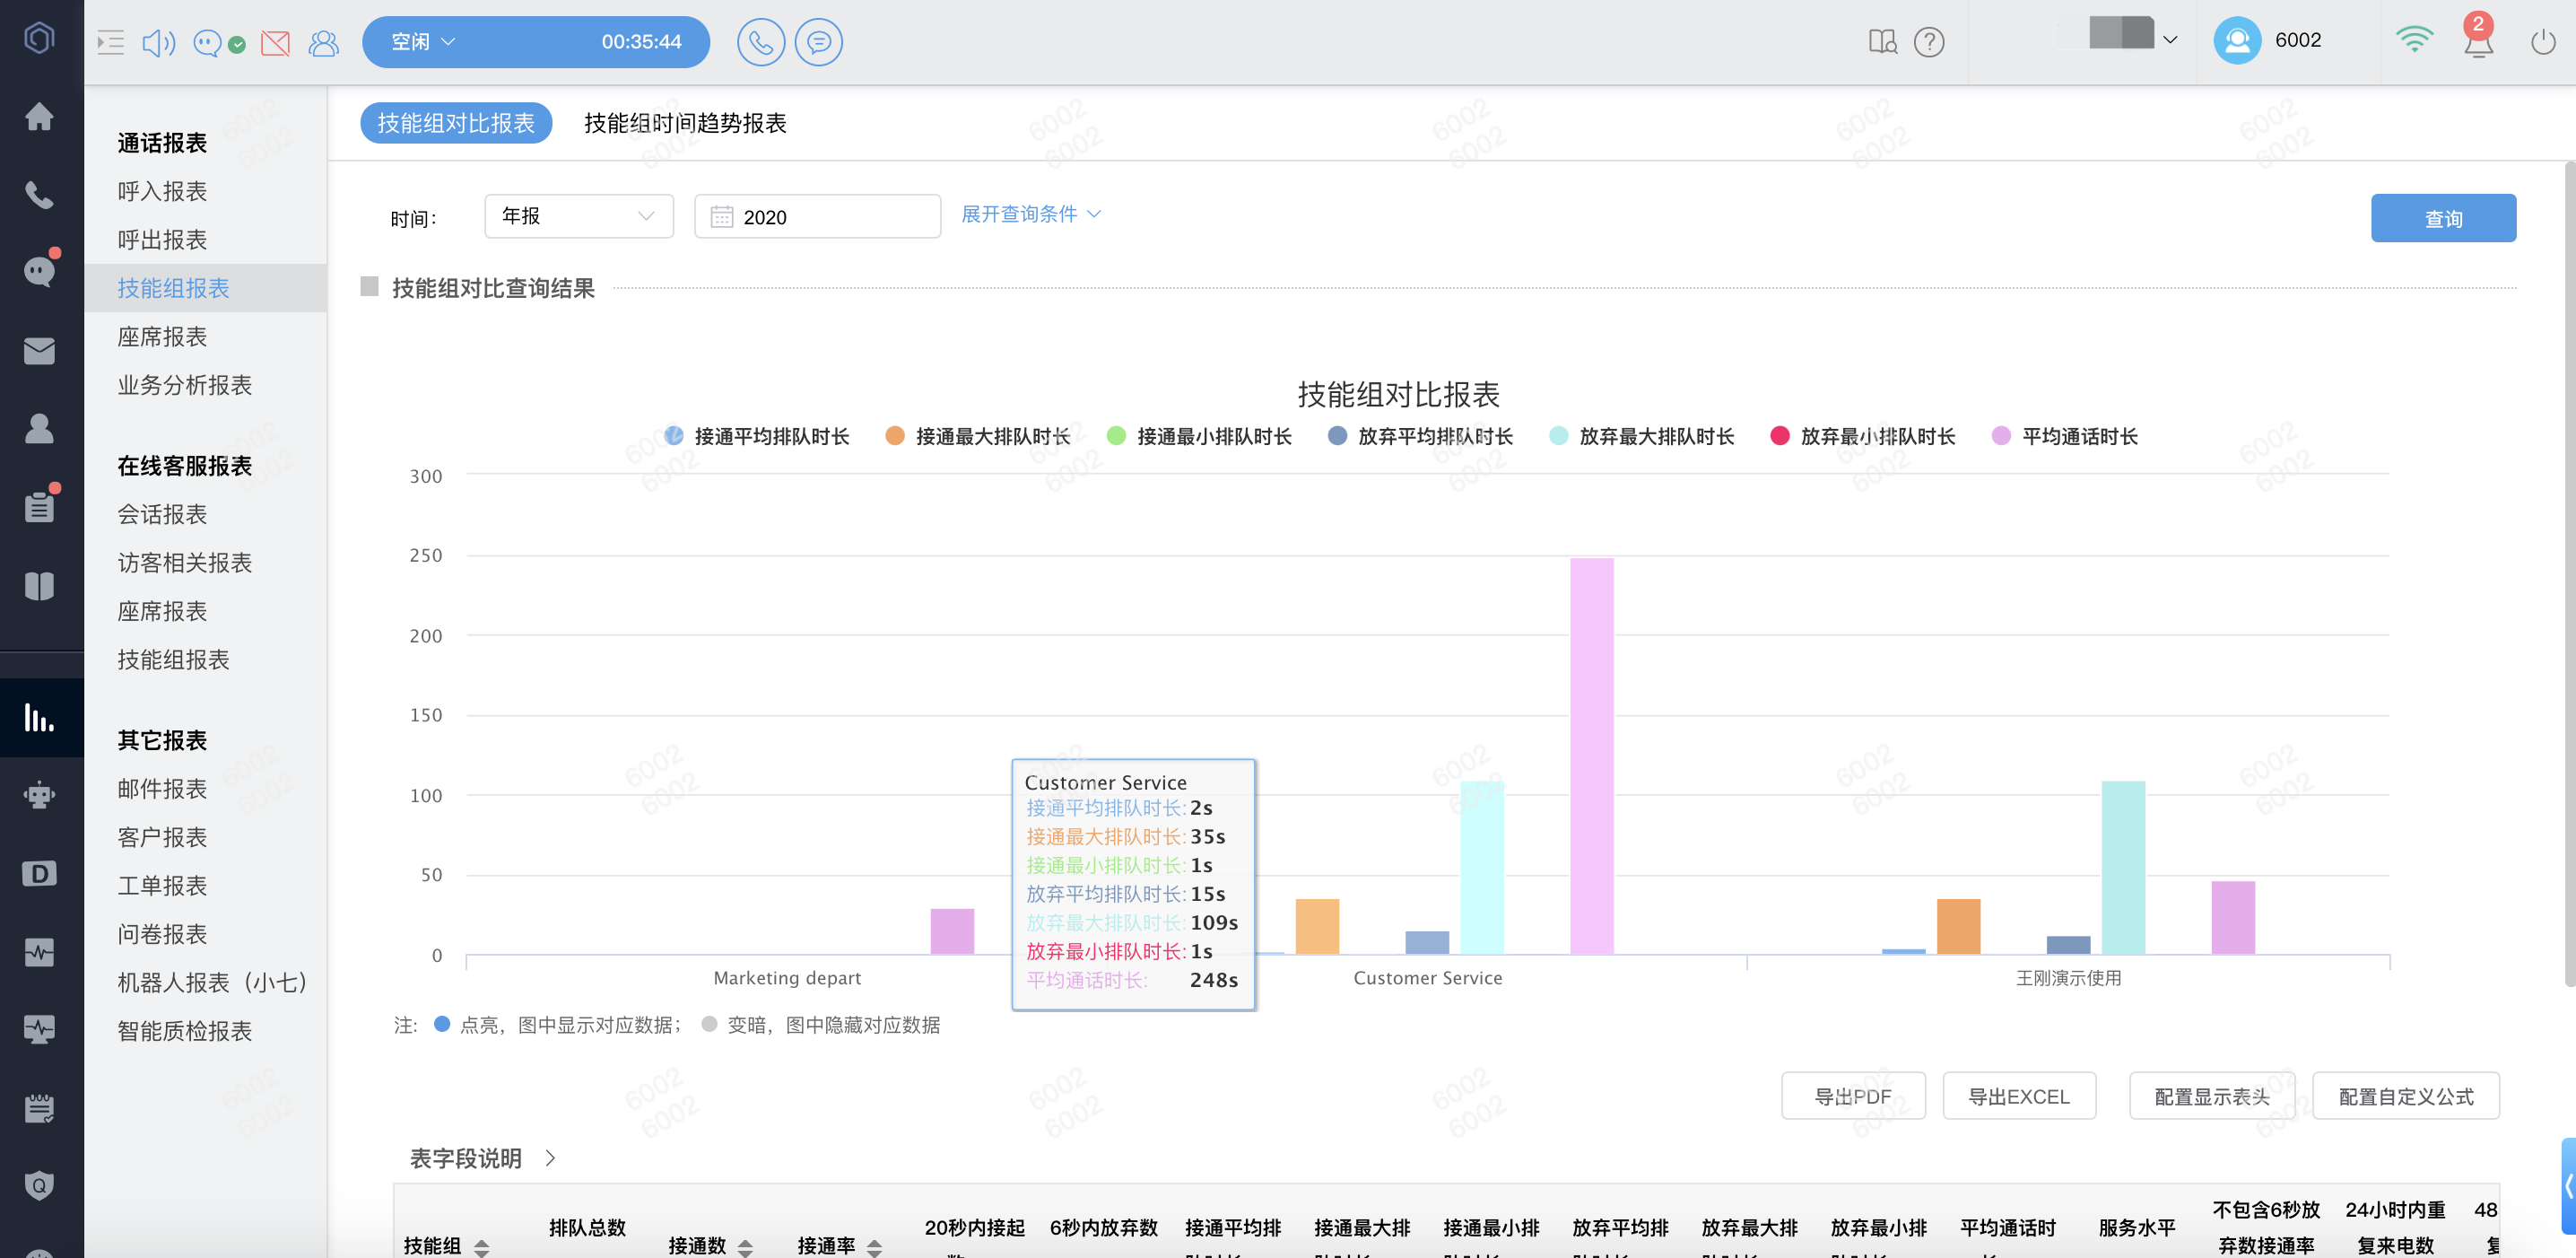This screenshot has height=1258, width=2576.
Task: Open the blue side panel handle at right edge
Action: (x=2568, y=1186)
